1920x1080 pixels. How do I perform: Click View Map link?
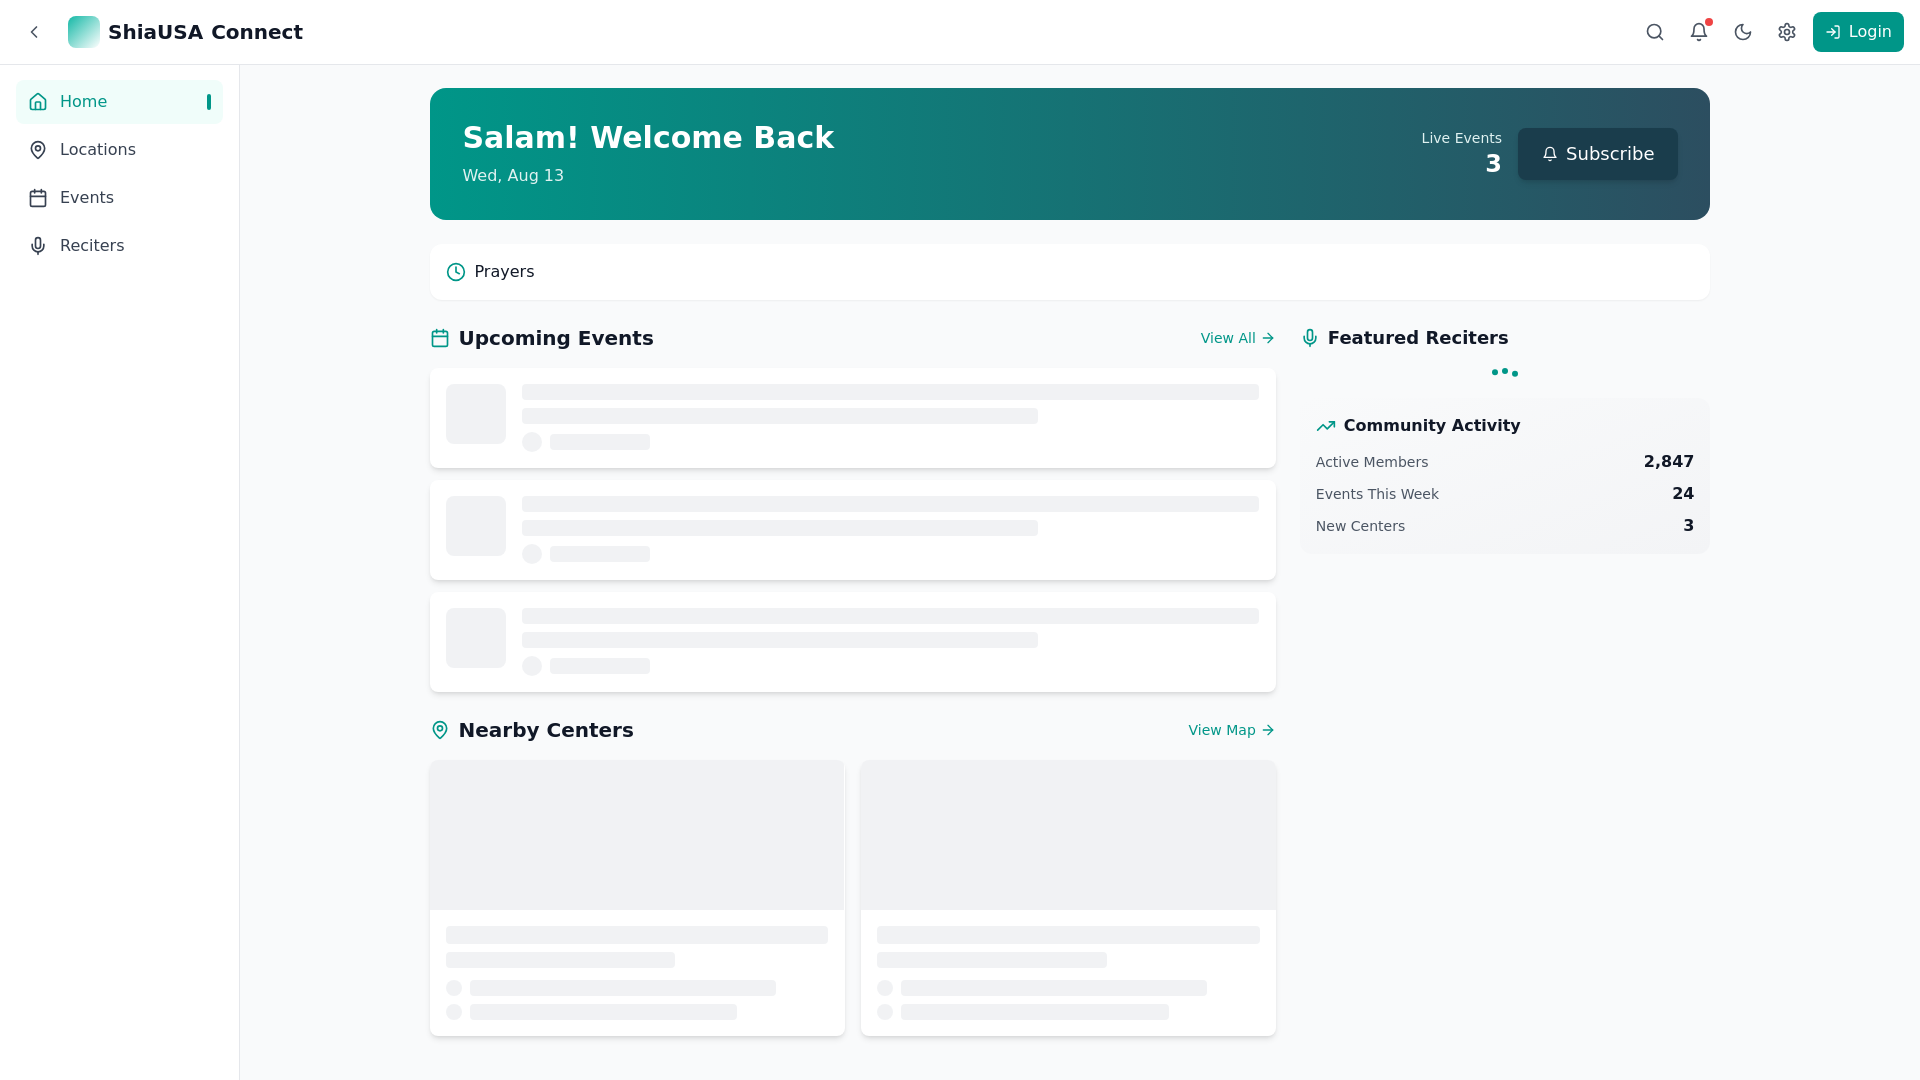point(1232,730)
